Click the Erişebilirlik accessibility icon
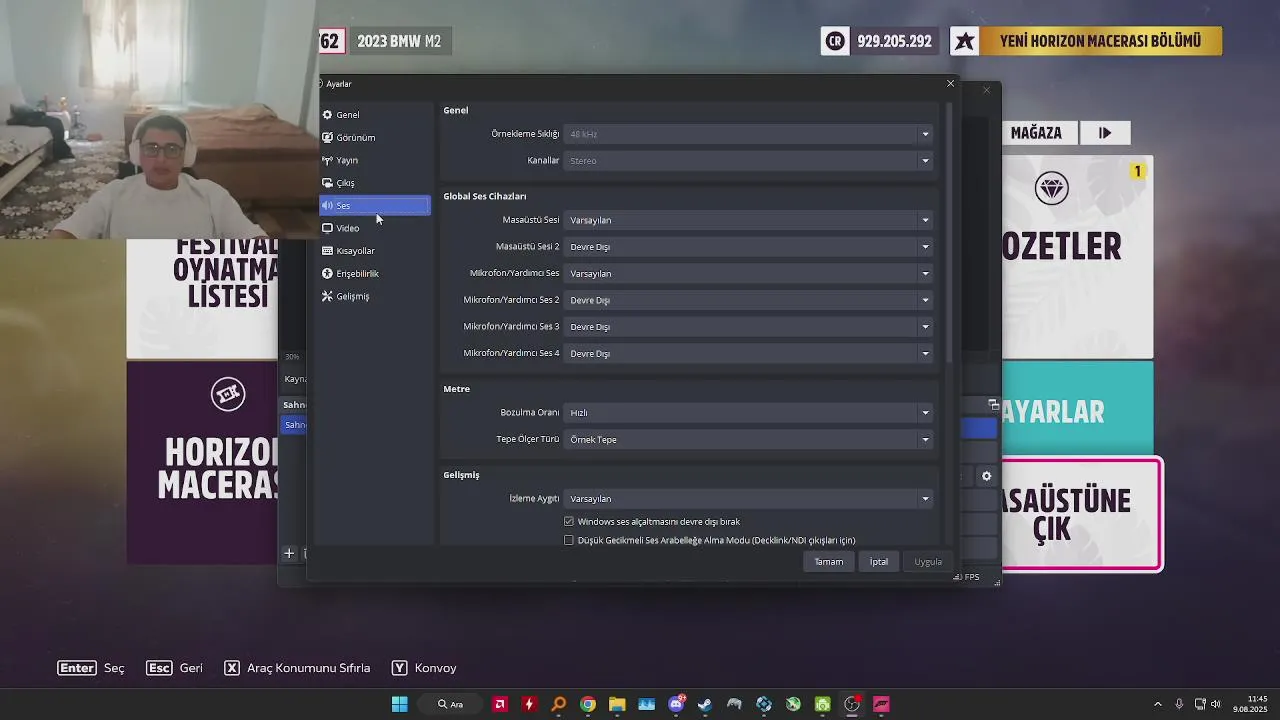The image size is (1280, 720). 327,274
